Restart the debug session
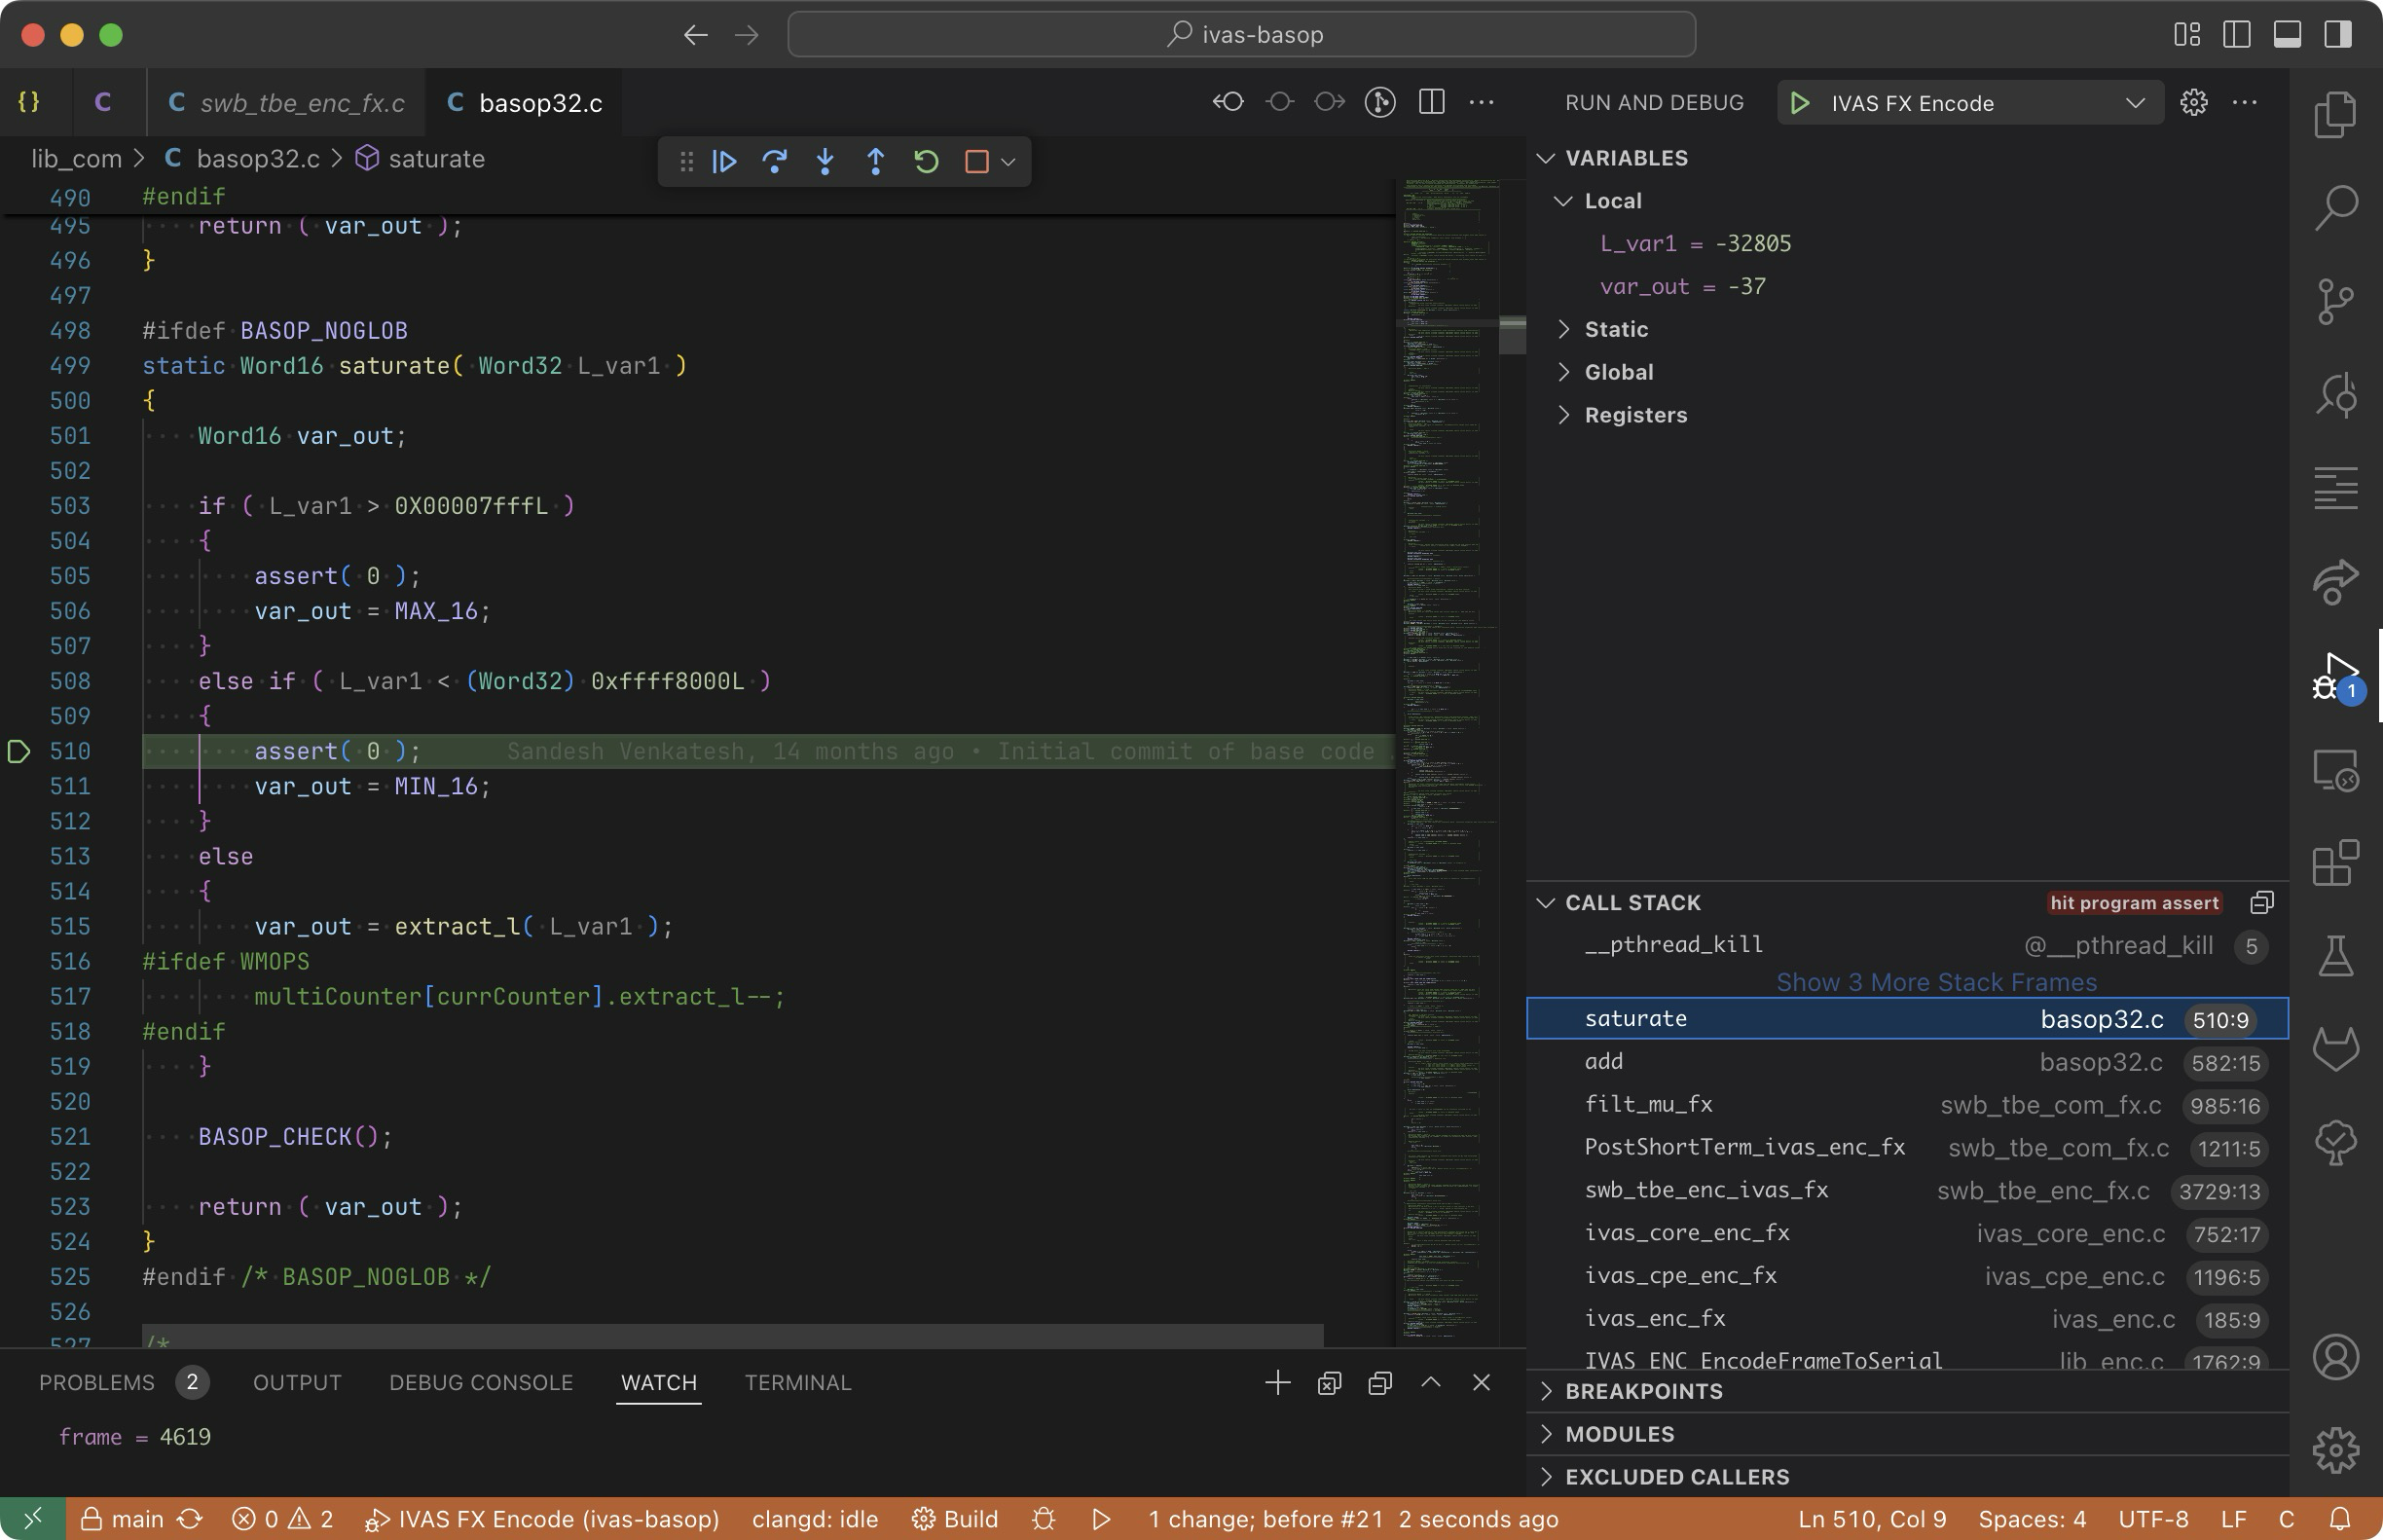 click(926, 161)
